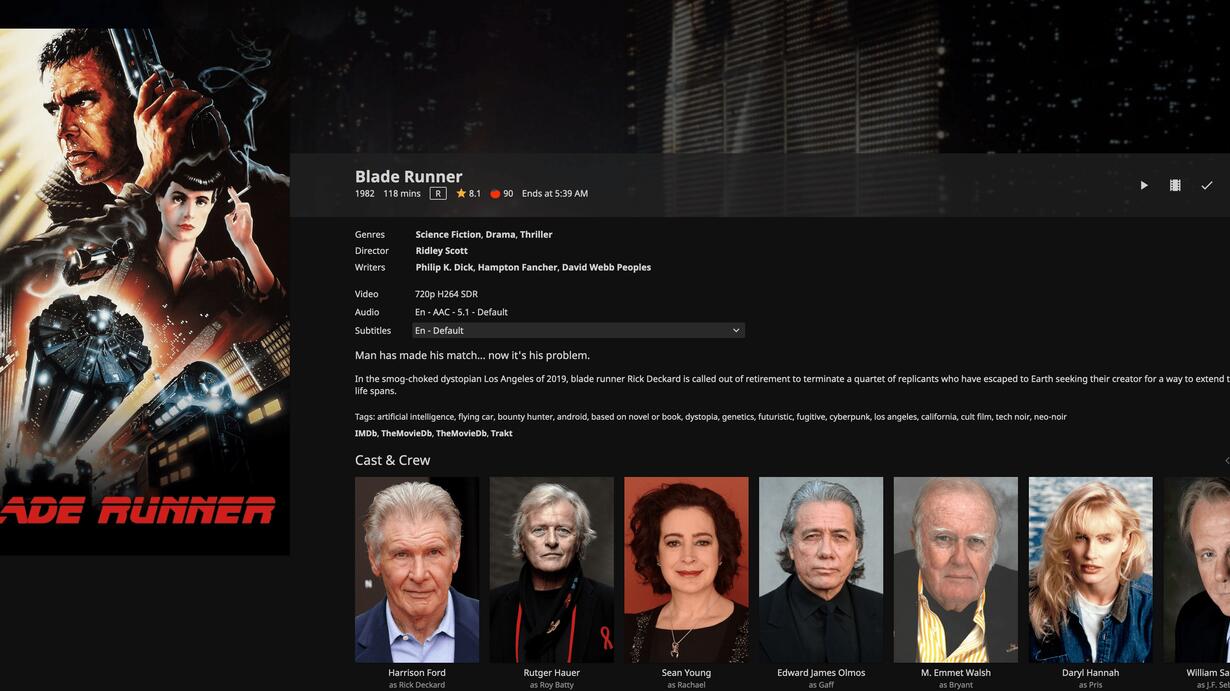The width and height of the screenshot is (1230, 691).
Task: Play the Blade Runner movie
Action: pos(1144,185)
